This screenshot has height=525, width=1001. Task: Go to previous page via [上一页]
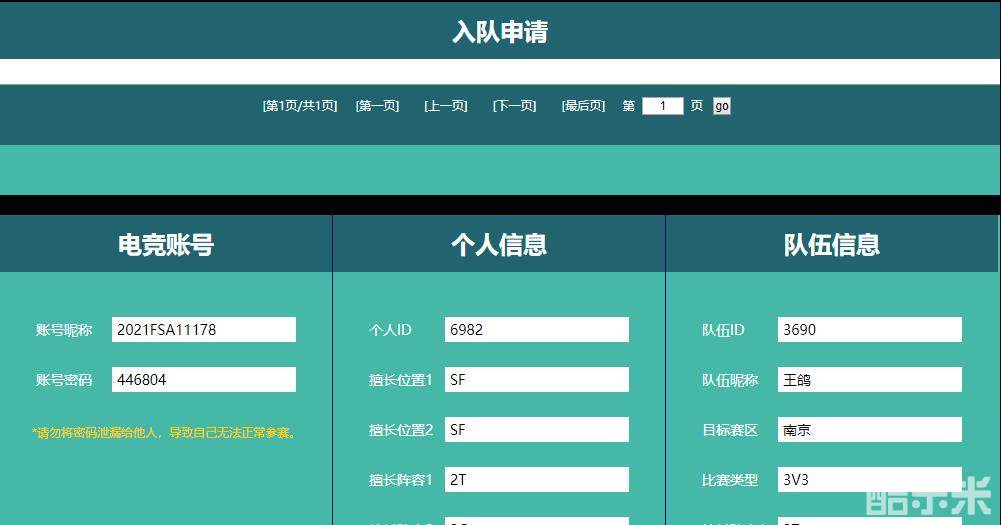click(x=445, y=106)
